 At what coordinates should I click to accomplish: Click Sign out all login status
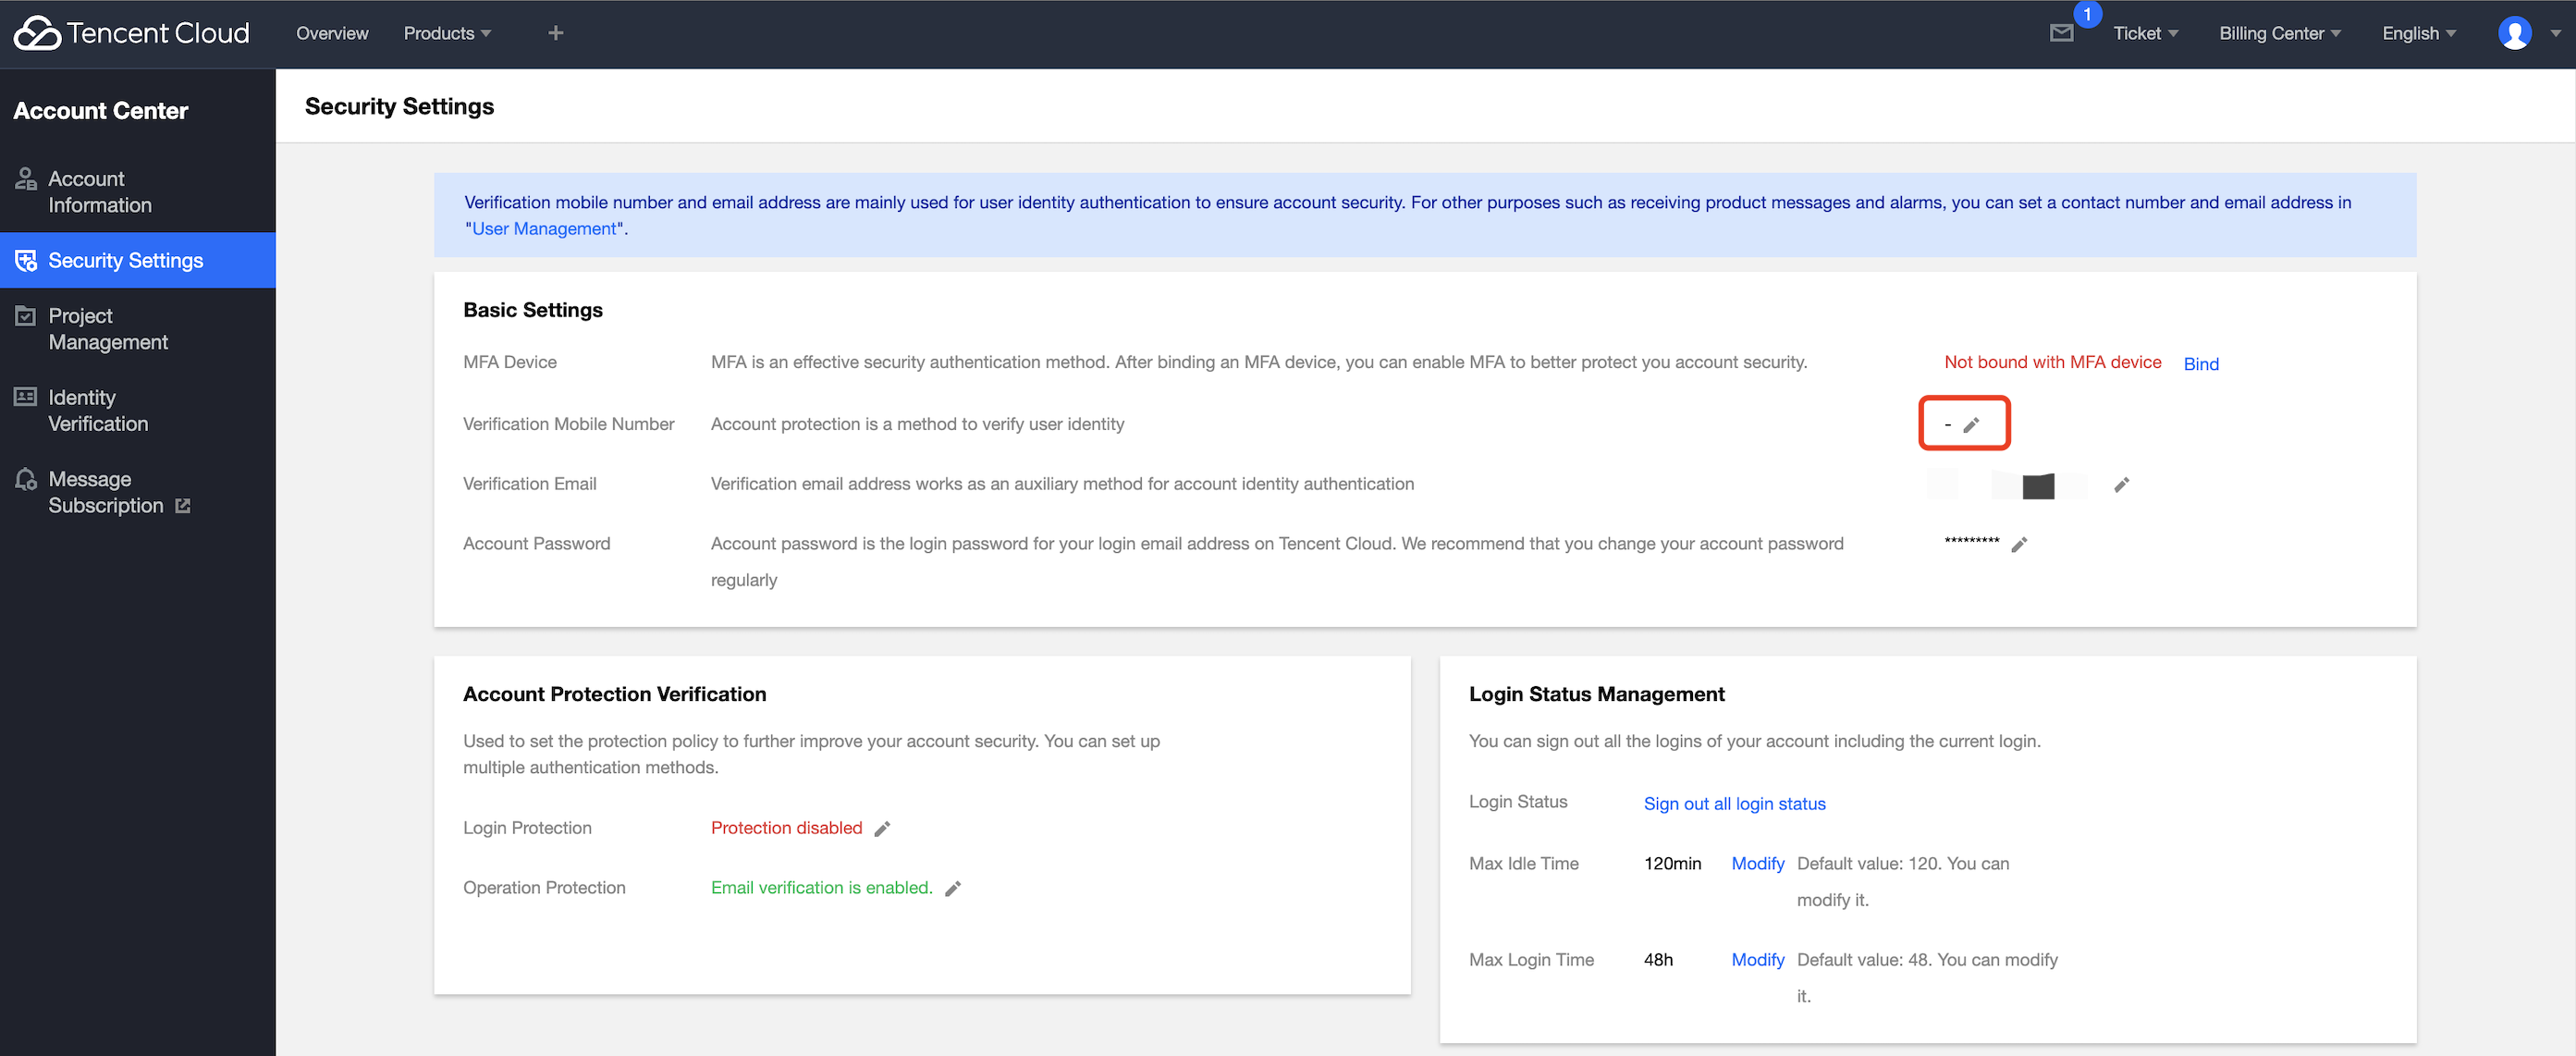(x=1734, y=804)
